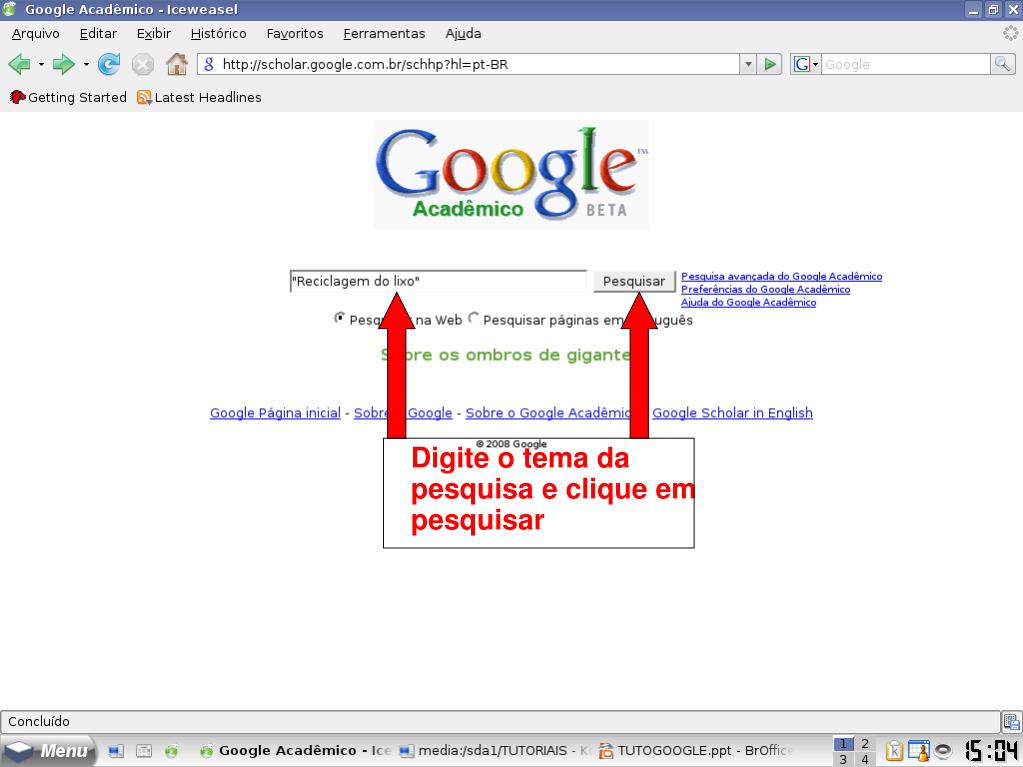Select 'Pesquisar páginas em Português' radio button
Image resolution: width=1023 pixels, height=767 pixels.
point(474,318)
